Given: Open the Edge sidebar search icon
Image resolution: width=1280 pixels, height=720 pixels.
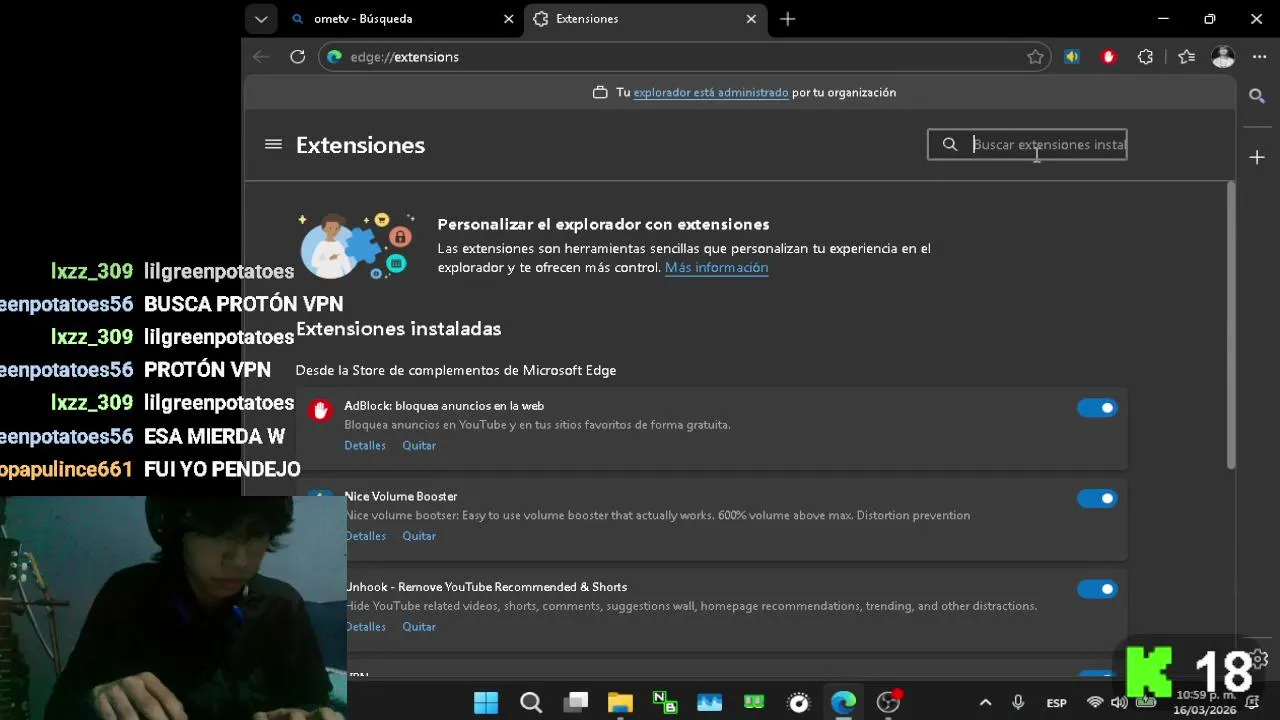Looking at the screenshot, I should coord(1257,96).
